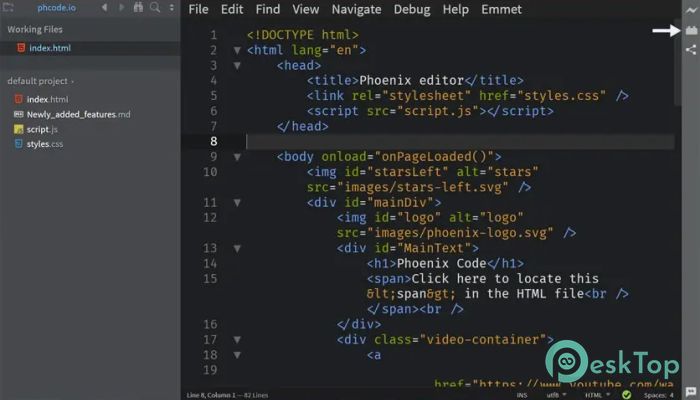Click the folder icon beside phcode.io

coord(8,8)
